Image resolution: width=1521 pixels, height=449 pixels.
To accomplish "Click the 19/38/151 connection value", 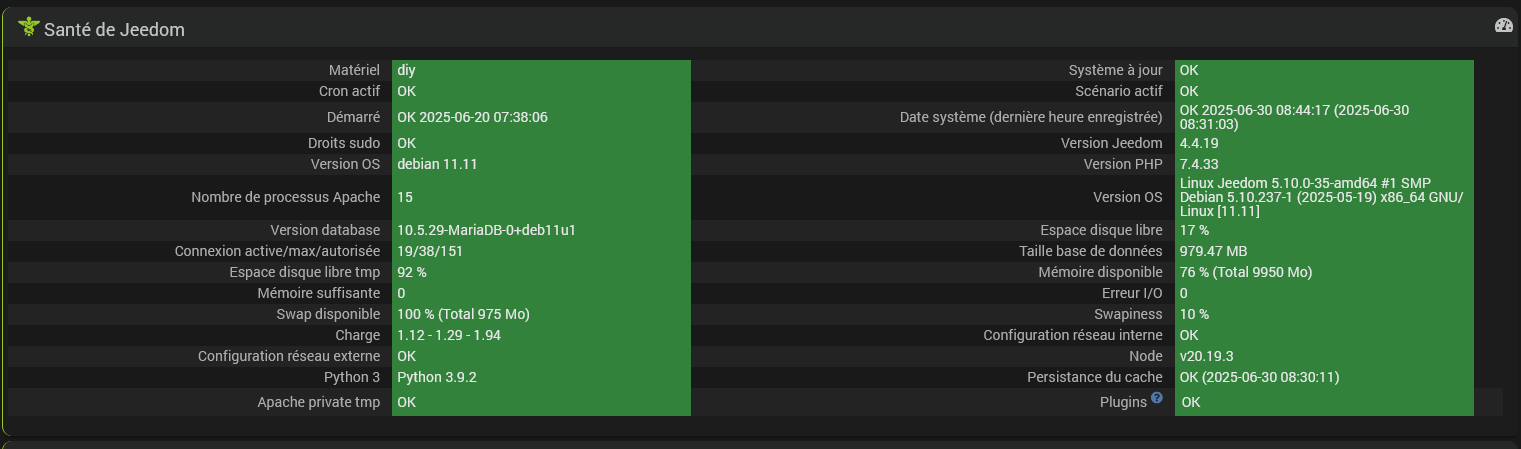I will (430, 251).
